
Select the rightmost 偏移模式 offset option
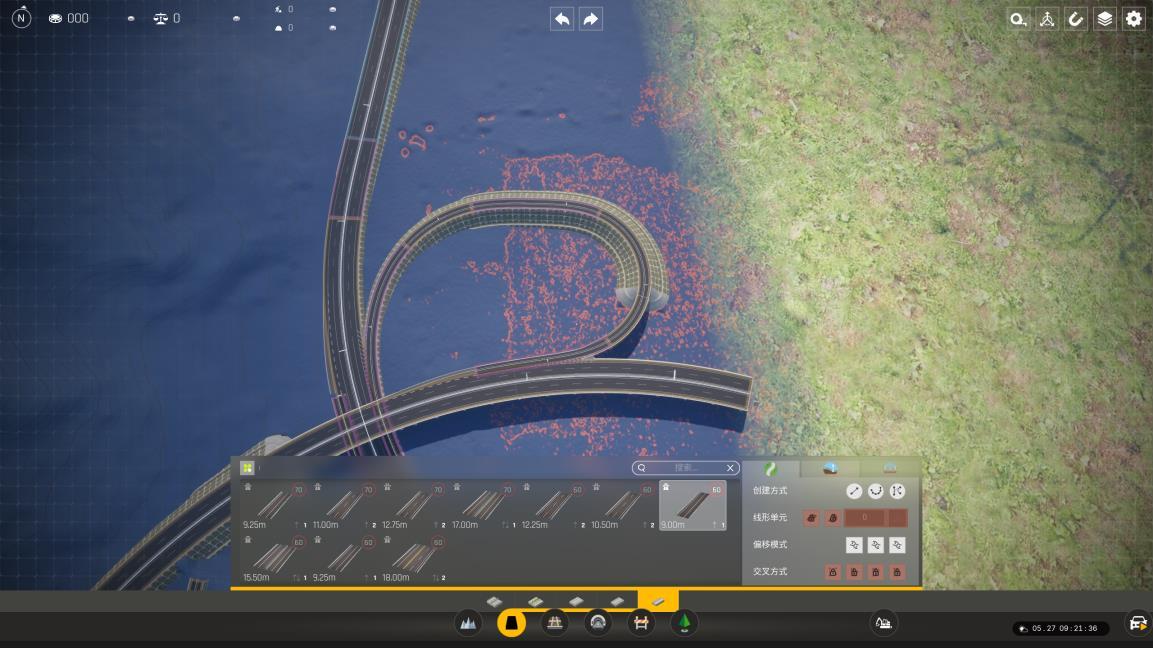click(897, 545)
